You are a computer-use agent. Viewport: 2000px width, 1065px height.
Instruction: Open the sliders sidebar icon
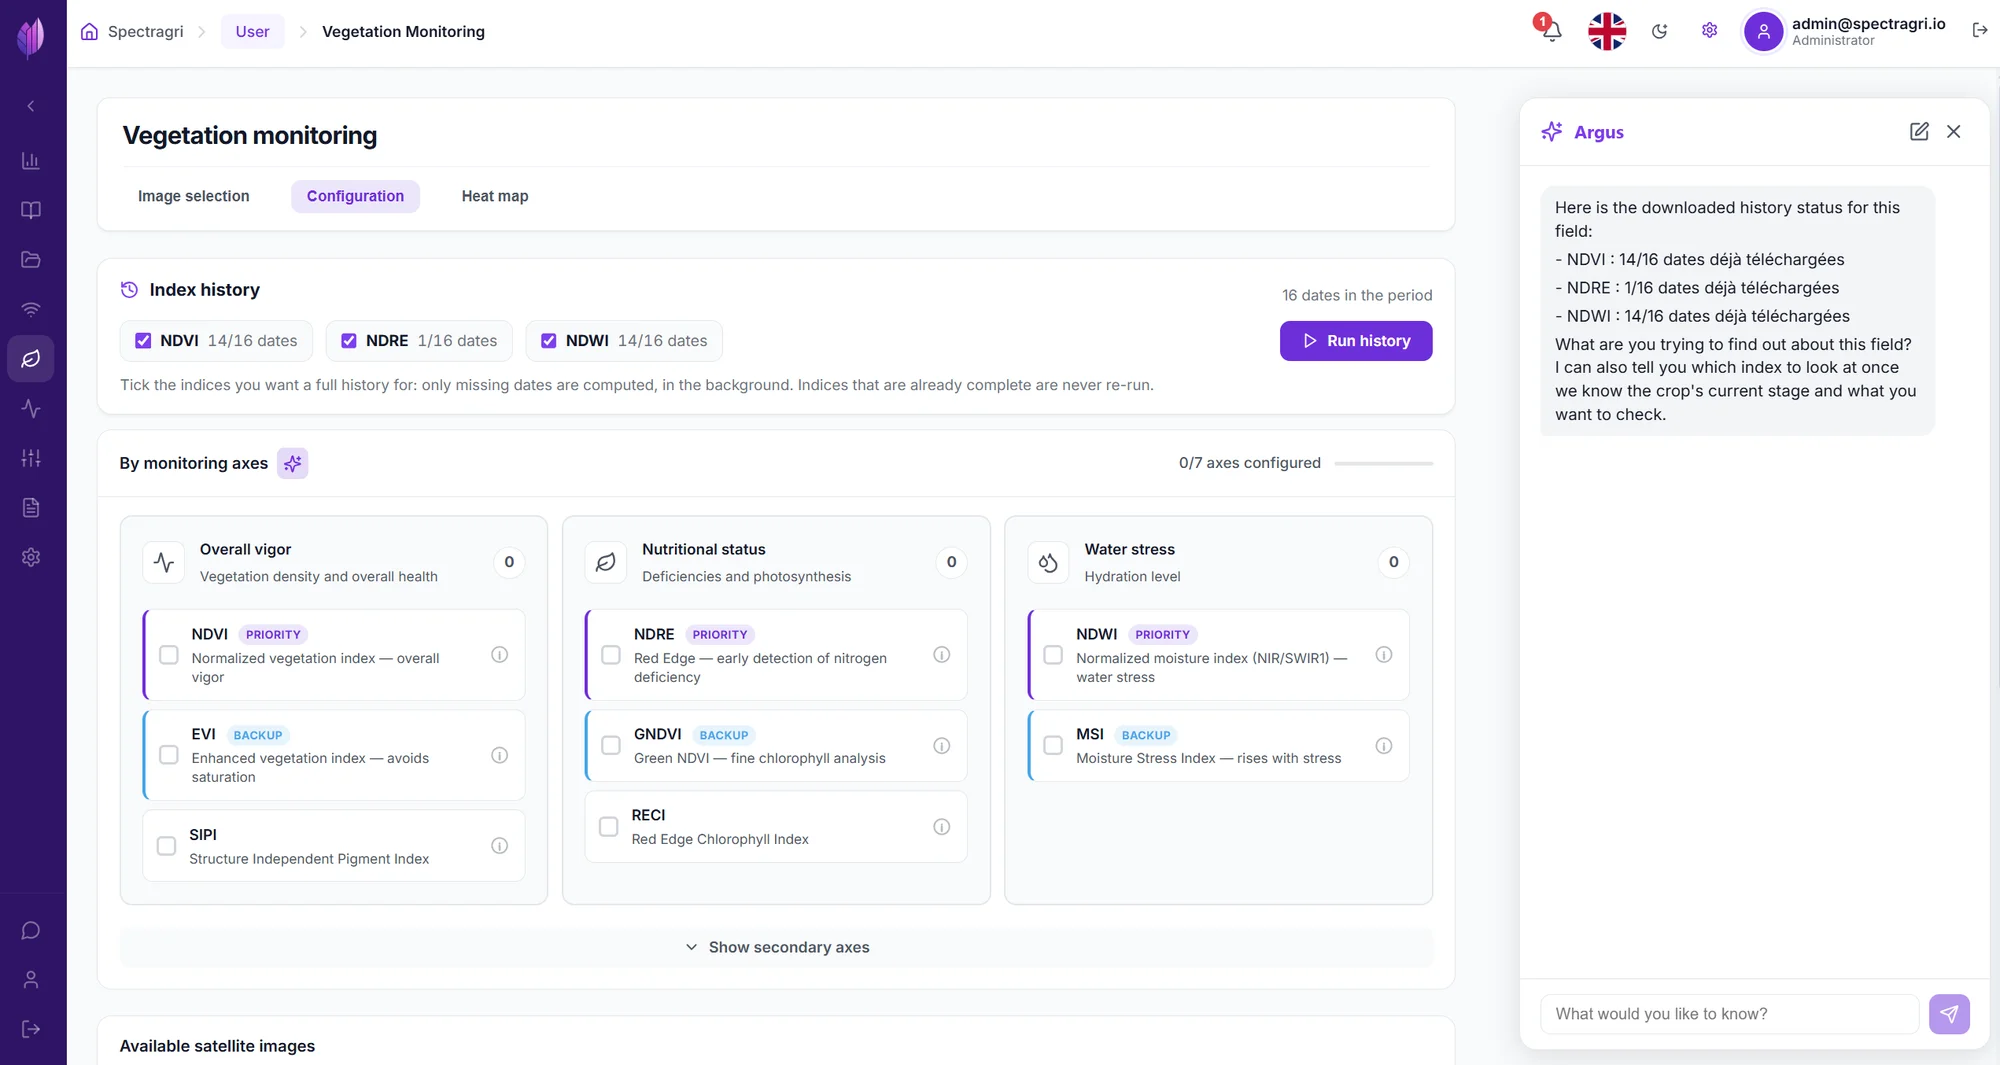coord(31,458)
